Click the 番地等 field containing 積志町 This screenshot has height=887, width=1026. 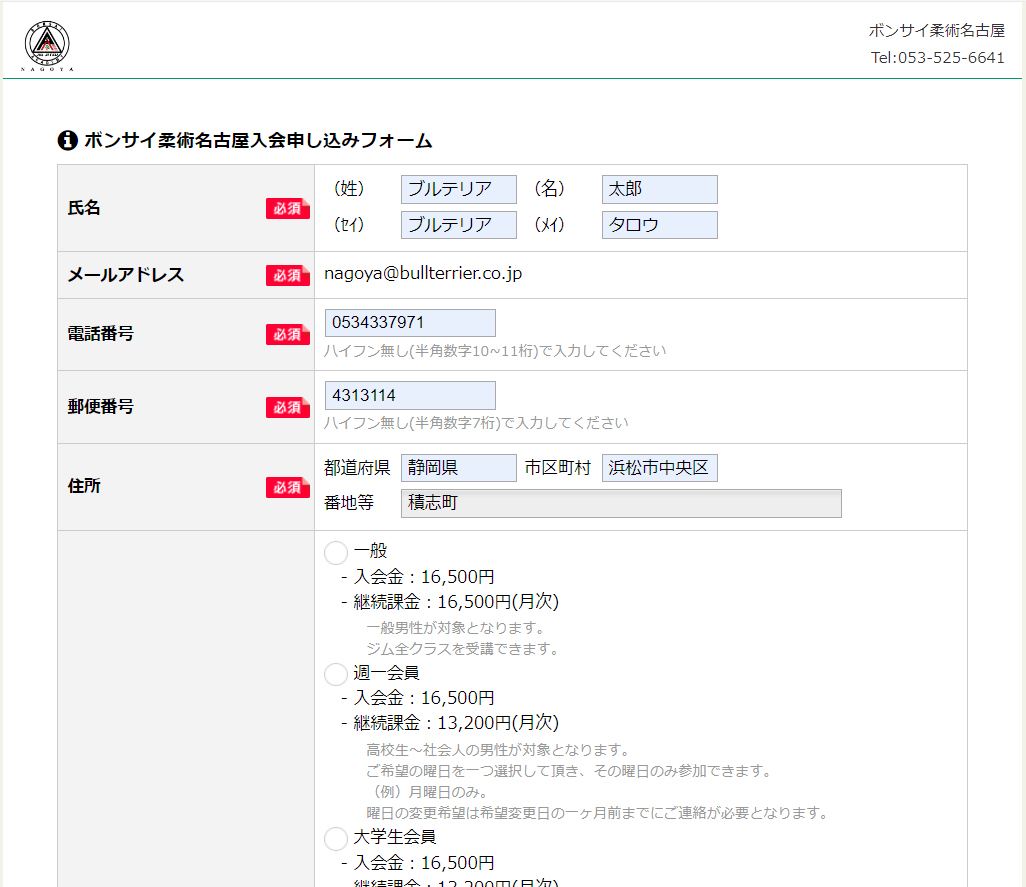tap(621, 503)
